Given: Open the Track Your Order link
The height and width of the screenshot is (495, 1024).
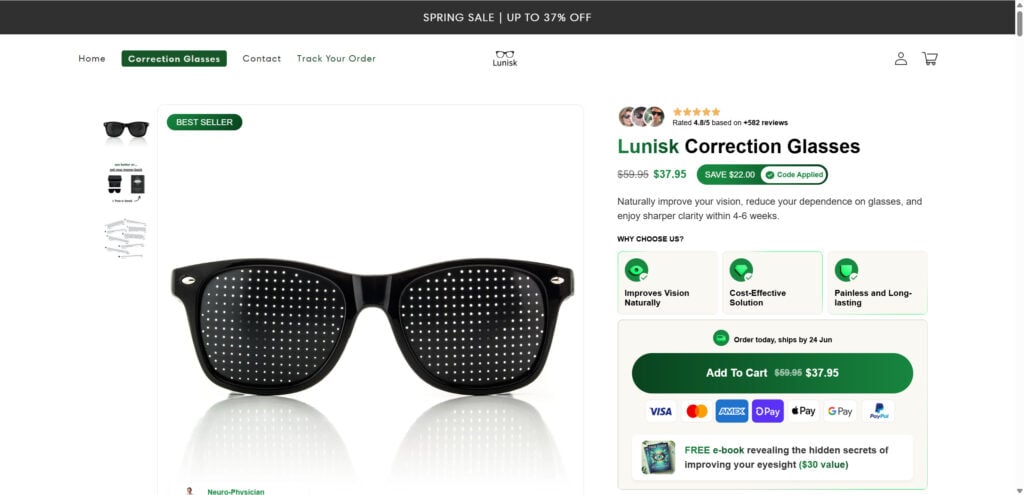Looking at the screenshot, I should point(336,59).
